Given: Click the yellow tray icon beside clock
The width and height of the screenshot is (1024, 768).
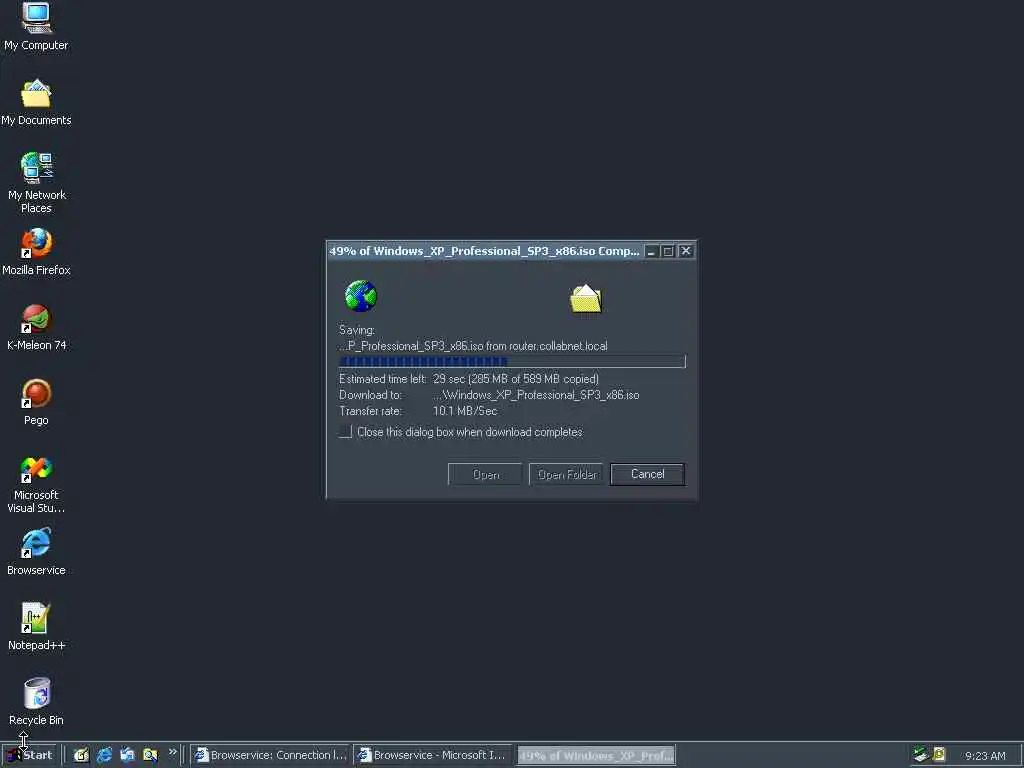Looking at the screenshot, I should click(x=939, y=754).
